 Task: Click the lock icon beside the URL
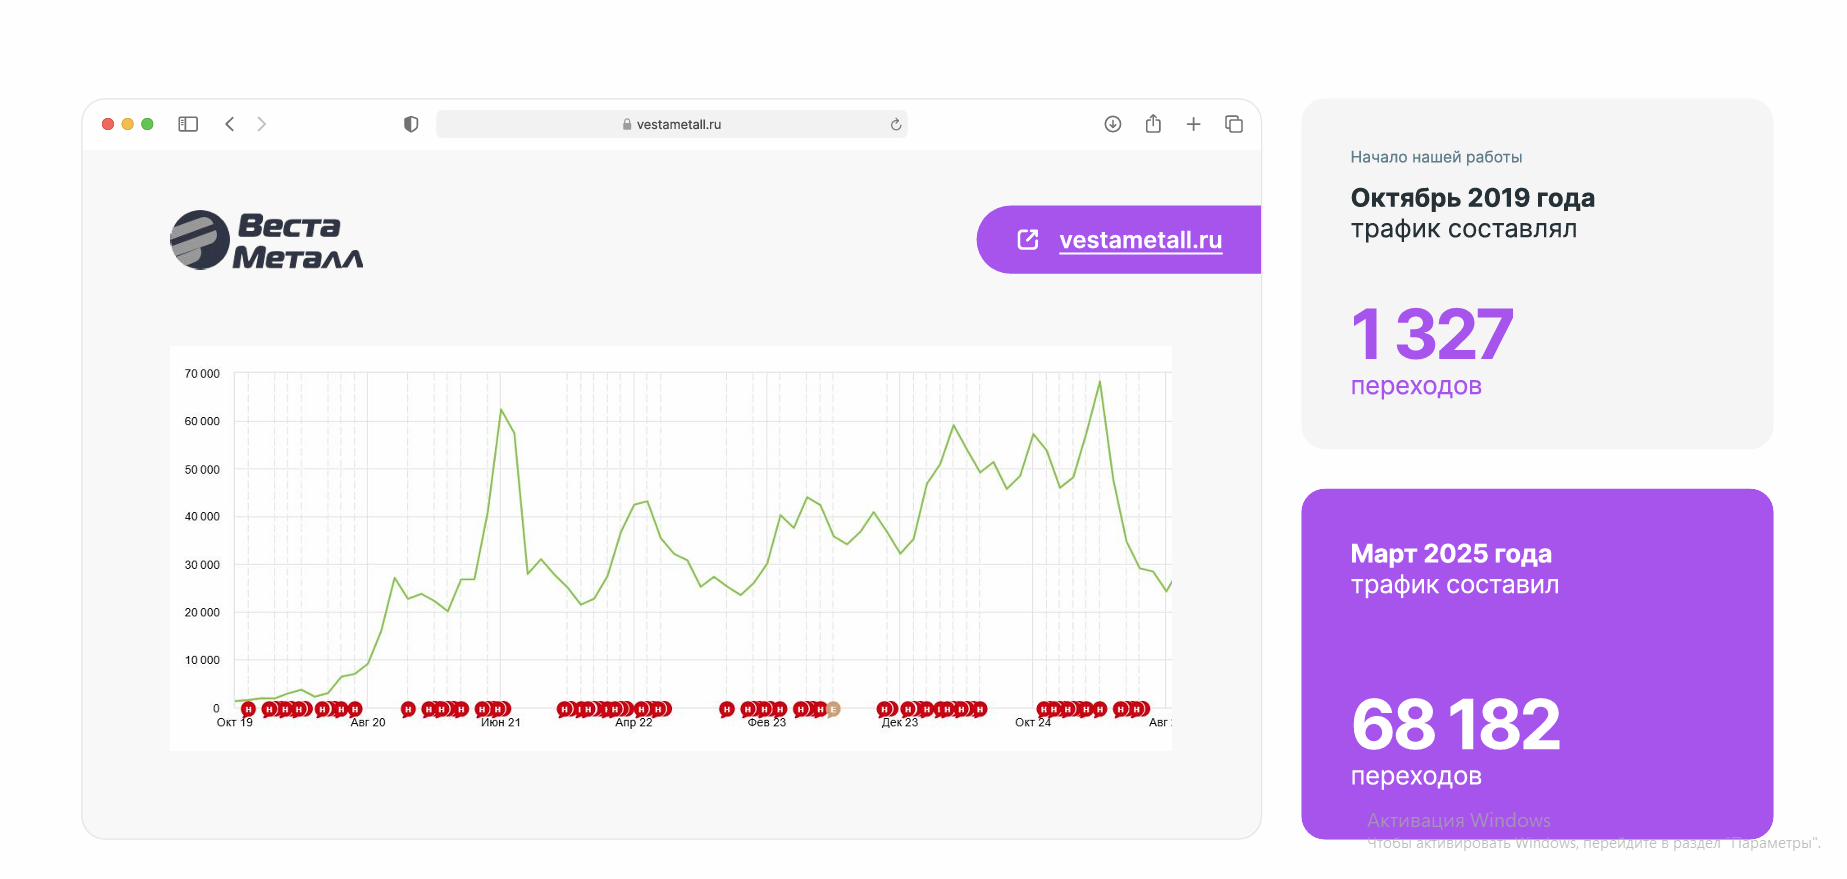tap(627, 125)
